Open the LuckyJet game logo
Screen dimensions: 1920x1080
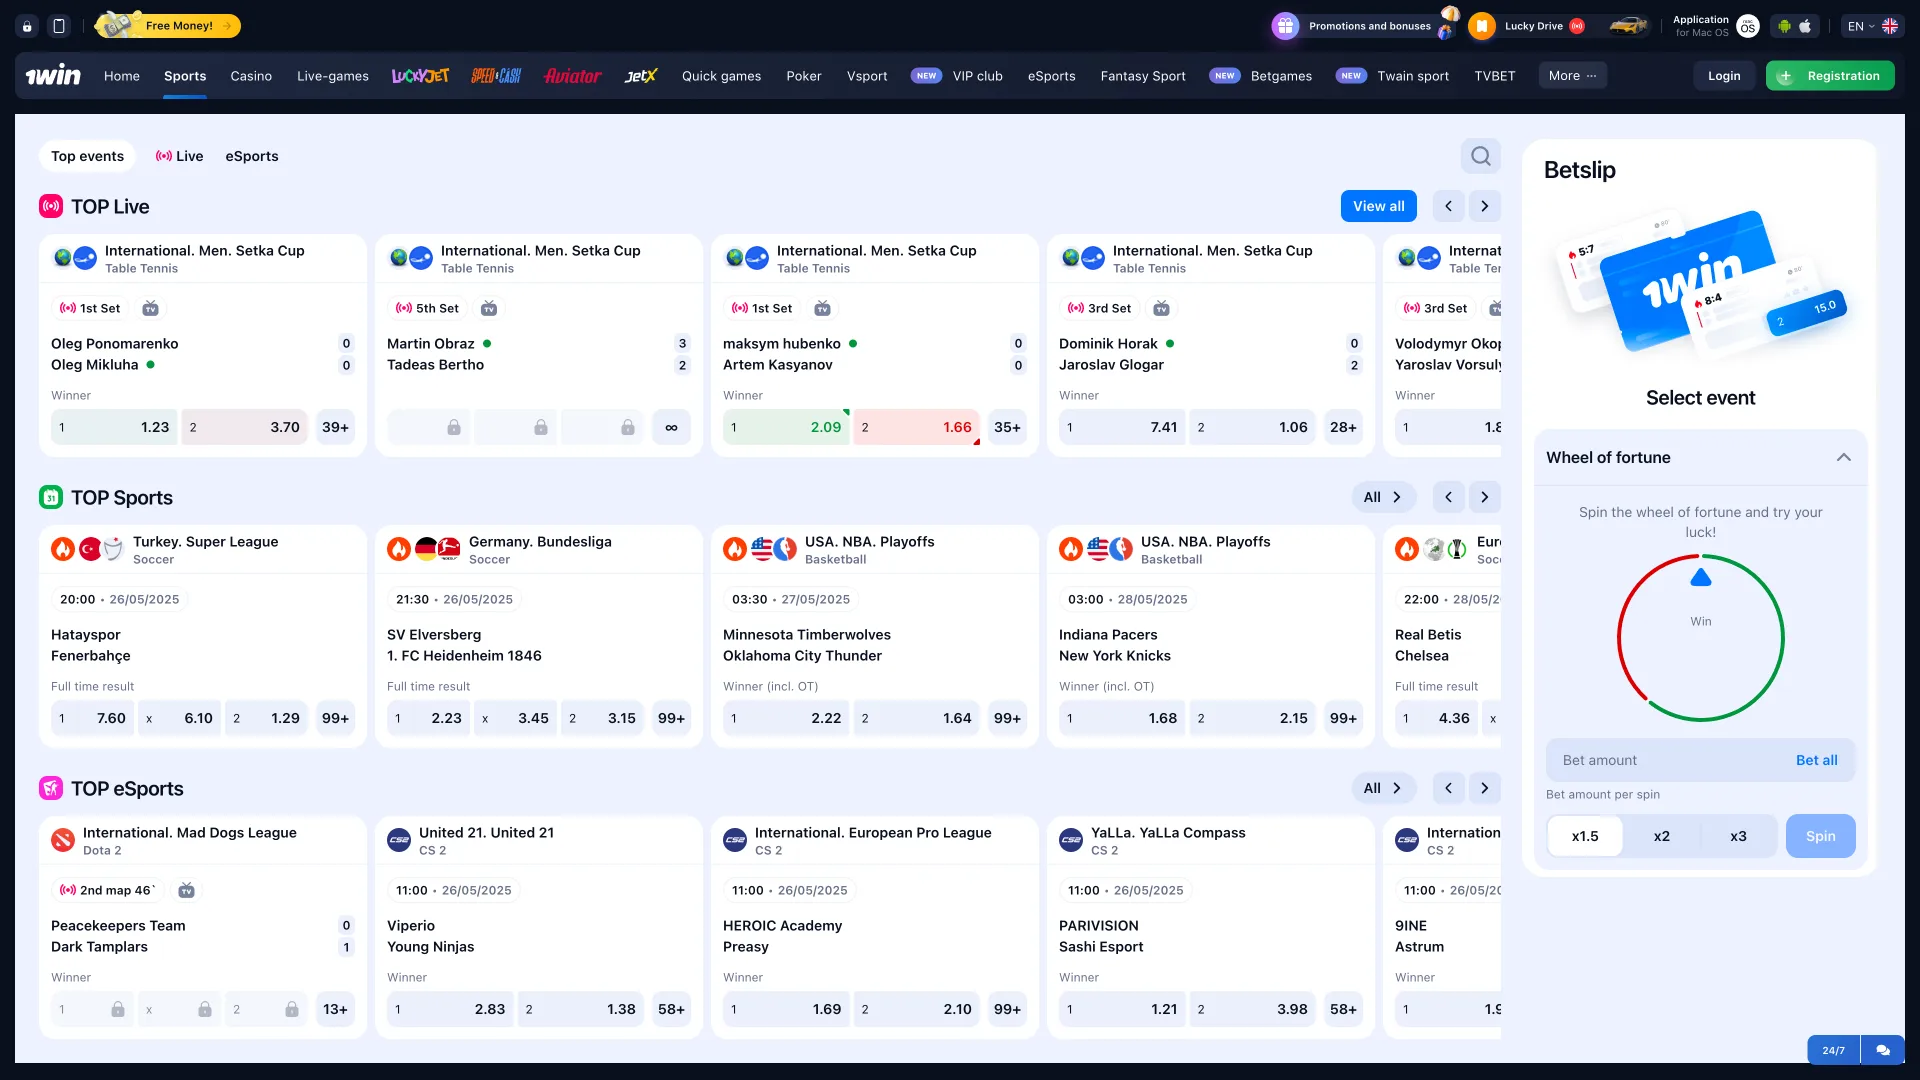point(420,76)
